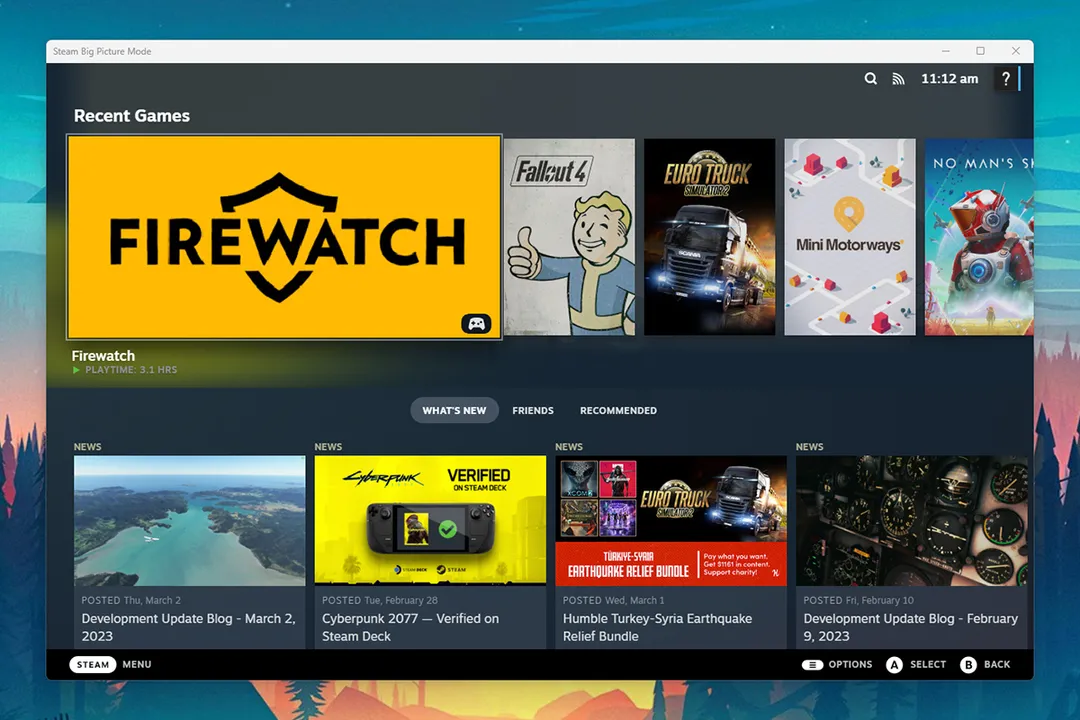Minimize the Steam Big Picture Mode window
Image resolution: width=1080 pixels, height=720 pixels.
(946, 51)
